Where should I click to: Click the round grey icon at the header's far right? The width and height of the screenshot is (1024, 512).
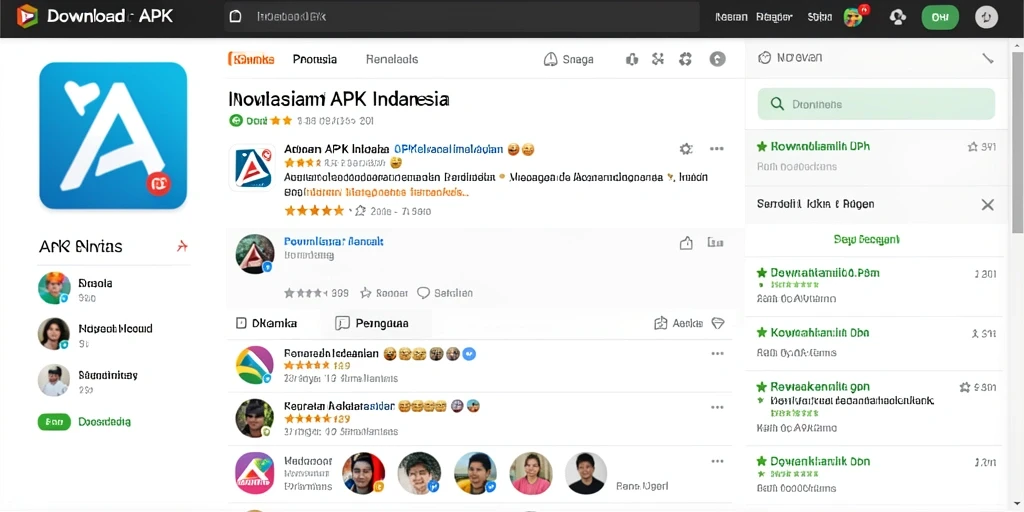(986, 18)
